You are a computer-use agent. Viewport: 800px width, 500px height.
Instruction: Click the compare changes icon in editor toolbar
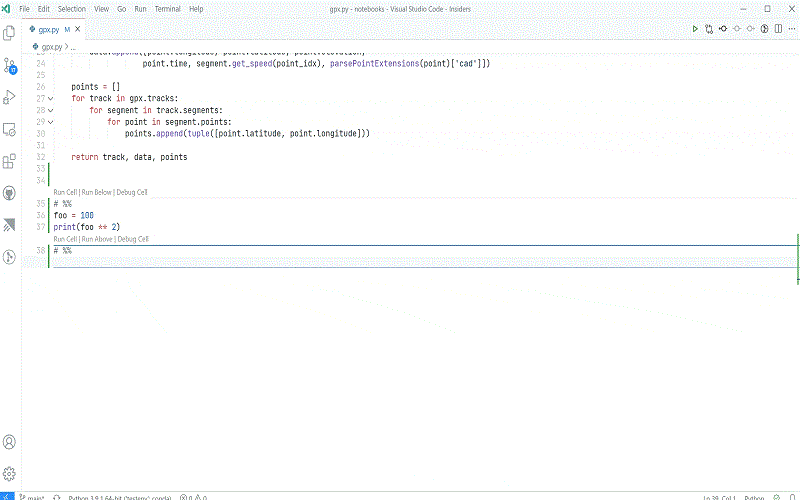(x=709, y=29)
